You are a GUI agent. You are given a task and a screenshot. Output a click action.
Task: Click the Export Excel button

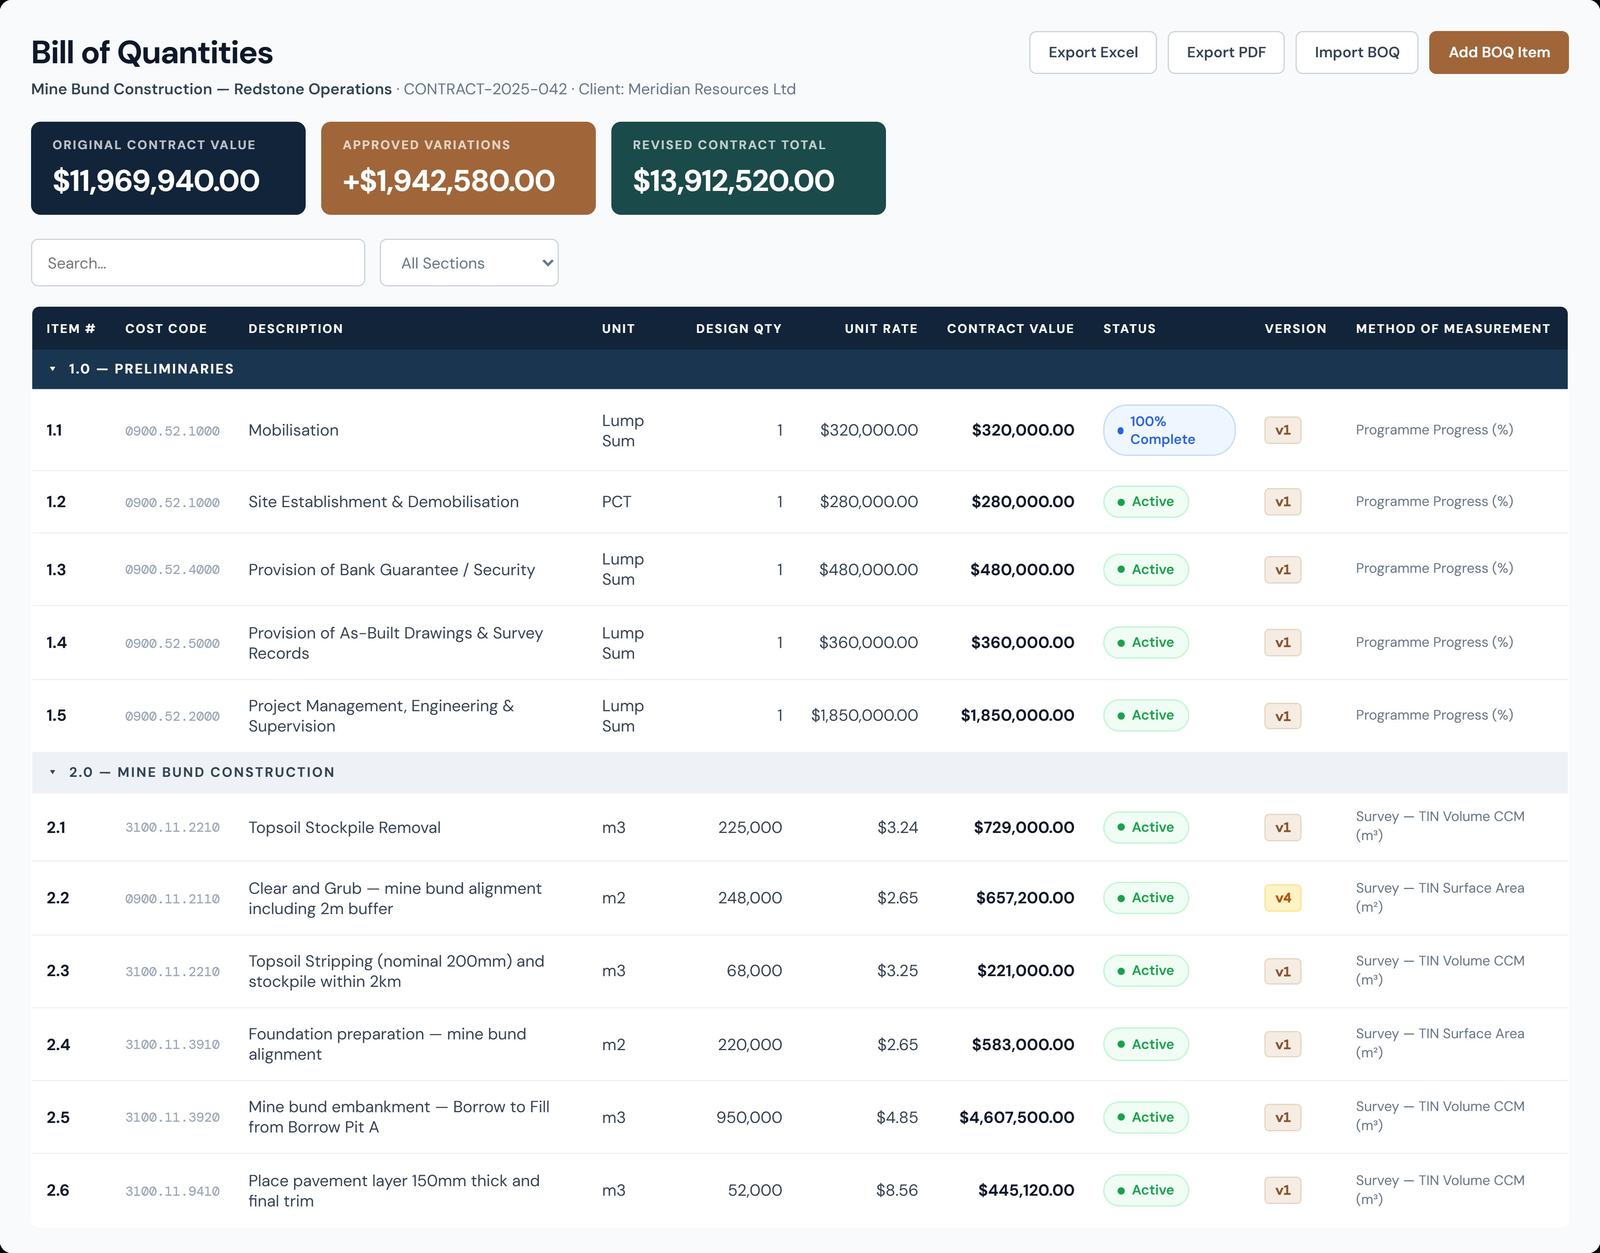[1093, 52]
